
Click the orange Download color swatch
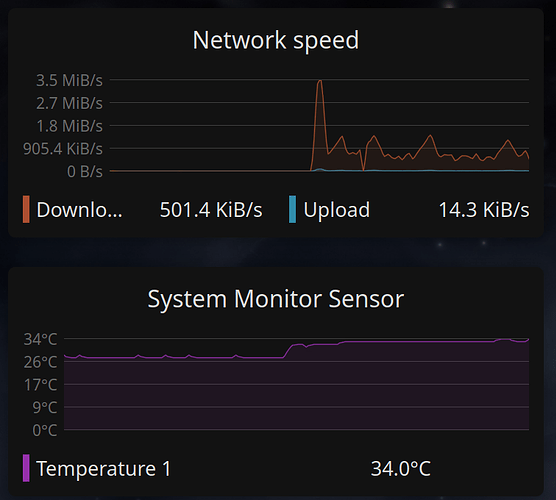click(x=26, y=209)
